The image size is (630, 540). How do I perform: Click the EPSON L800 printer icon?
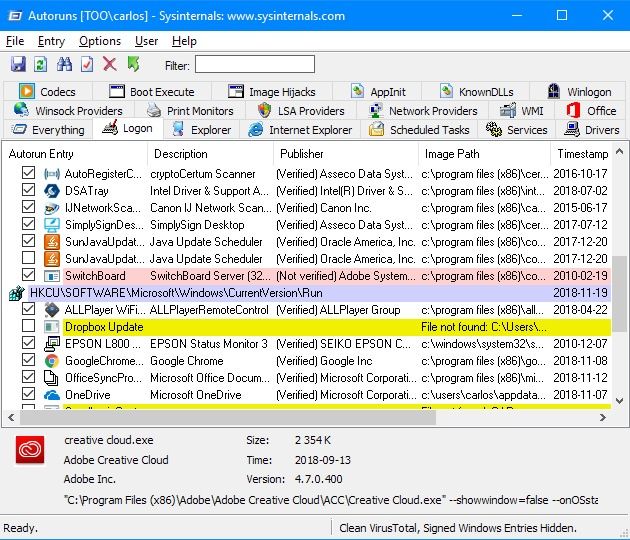pos(52,344)
